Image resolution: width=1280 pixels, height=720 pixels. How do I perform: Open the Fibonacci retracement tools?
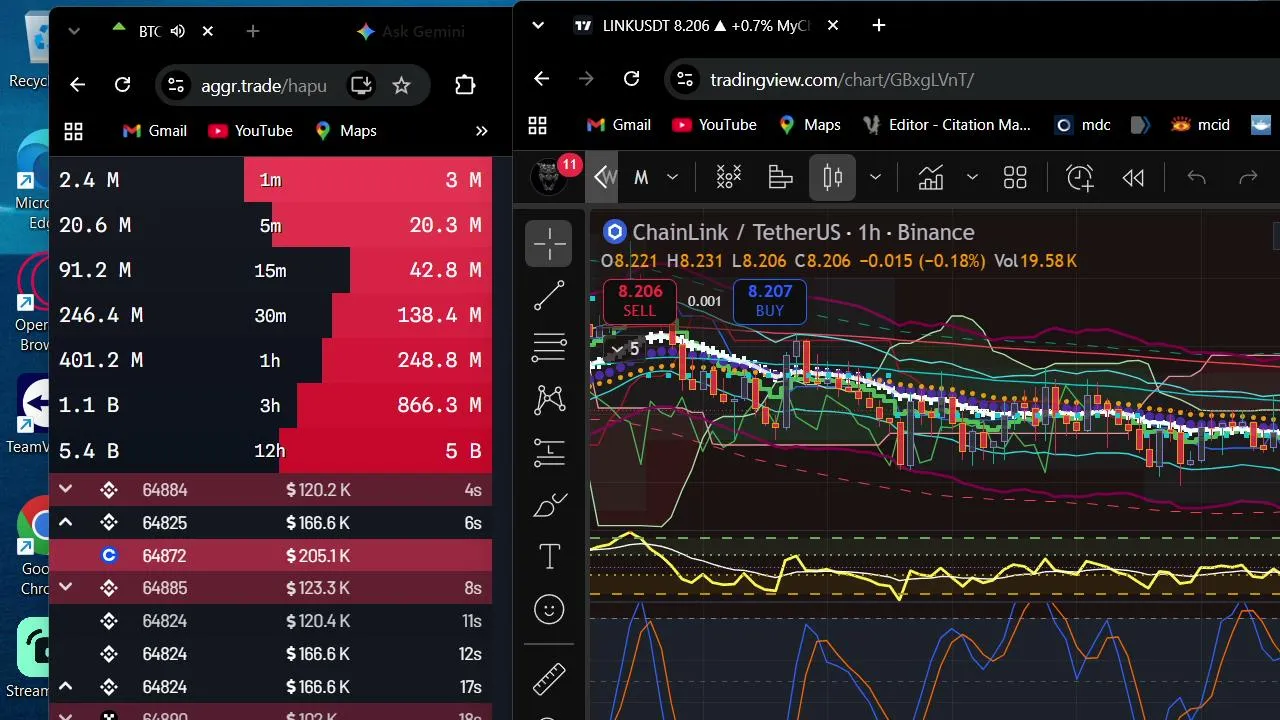click(x=550, y=347)
